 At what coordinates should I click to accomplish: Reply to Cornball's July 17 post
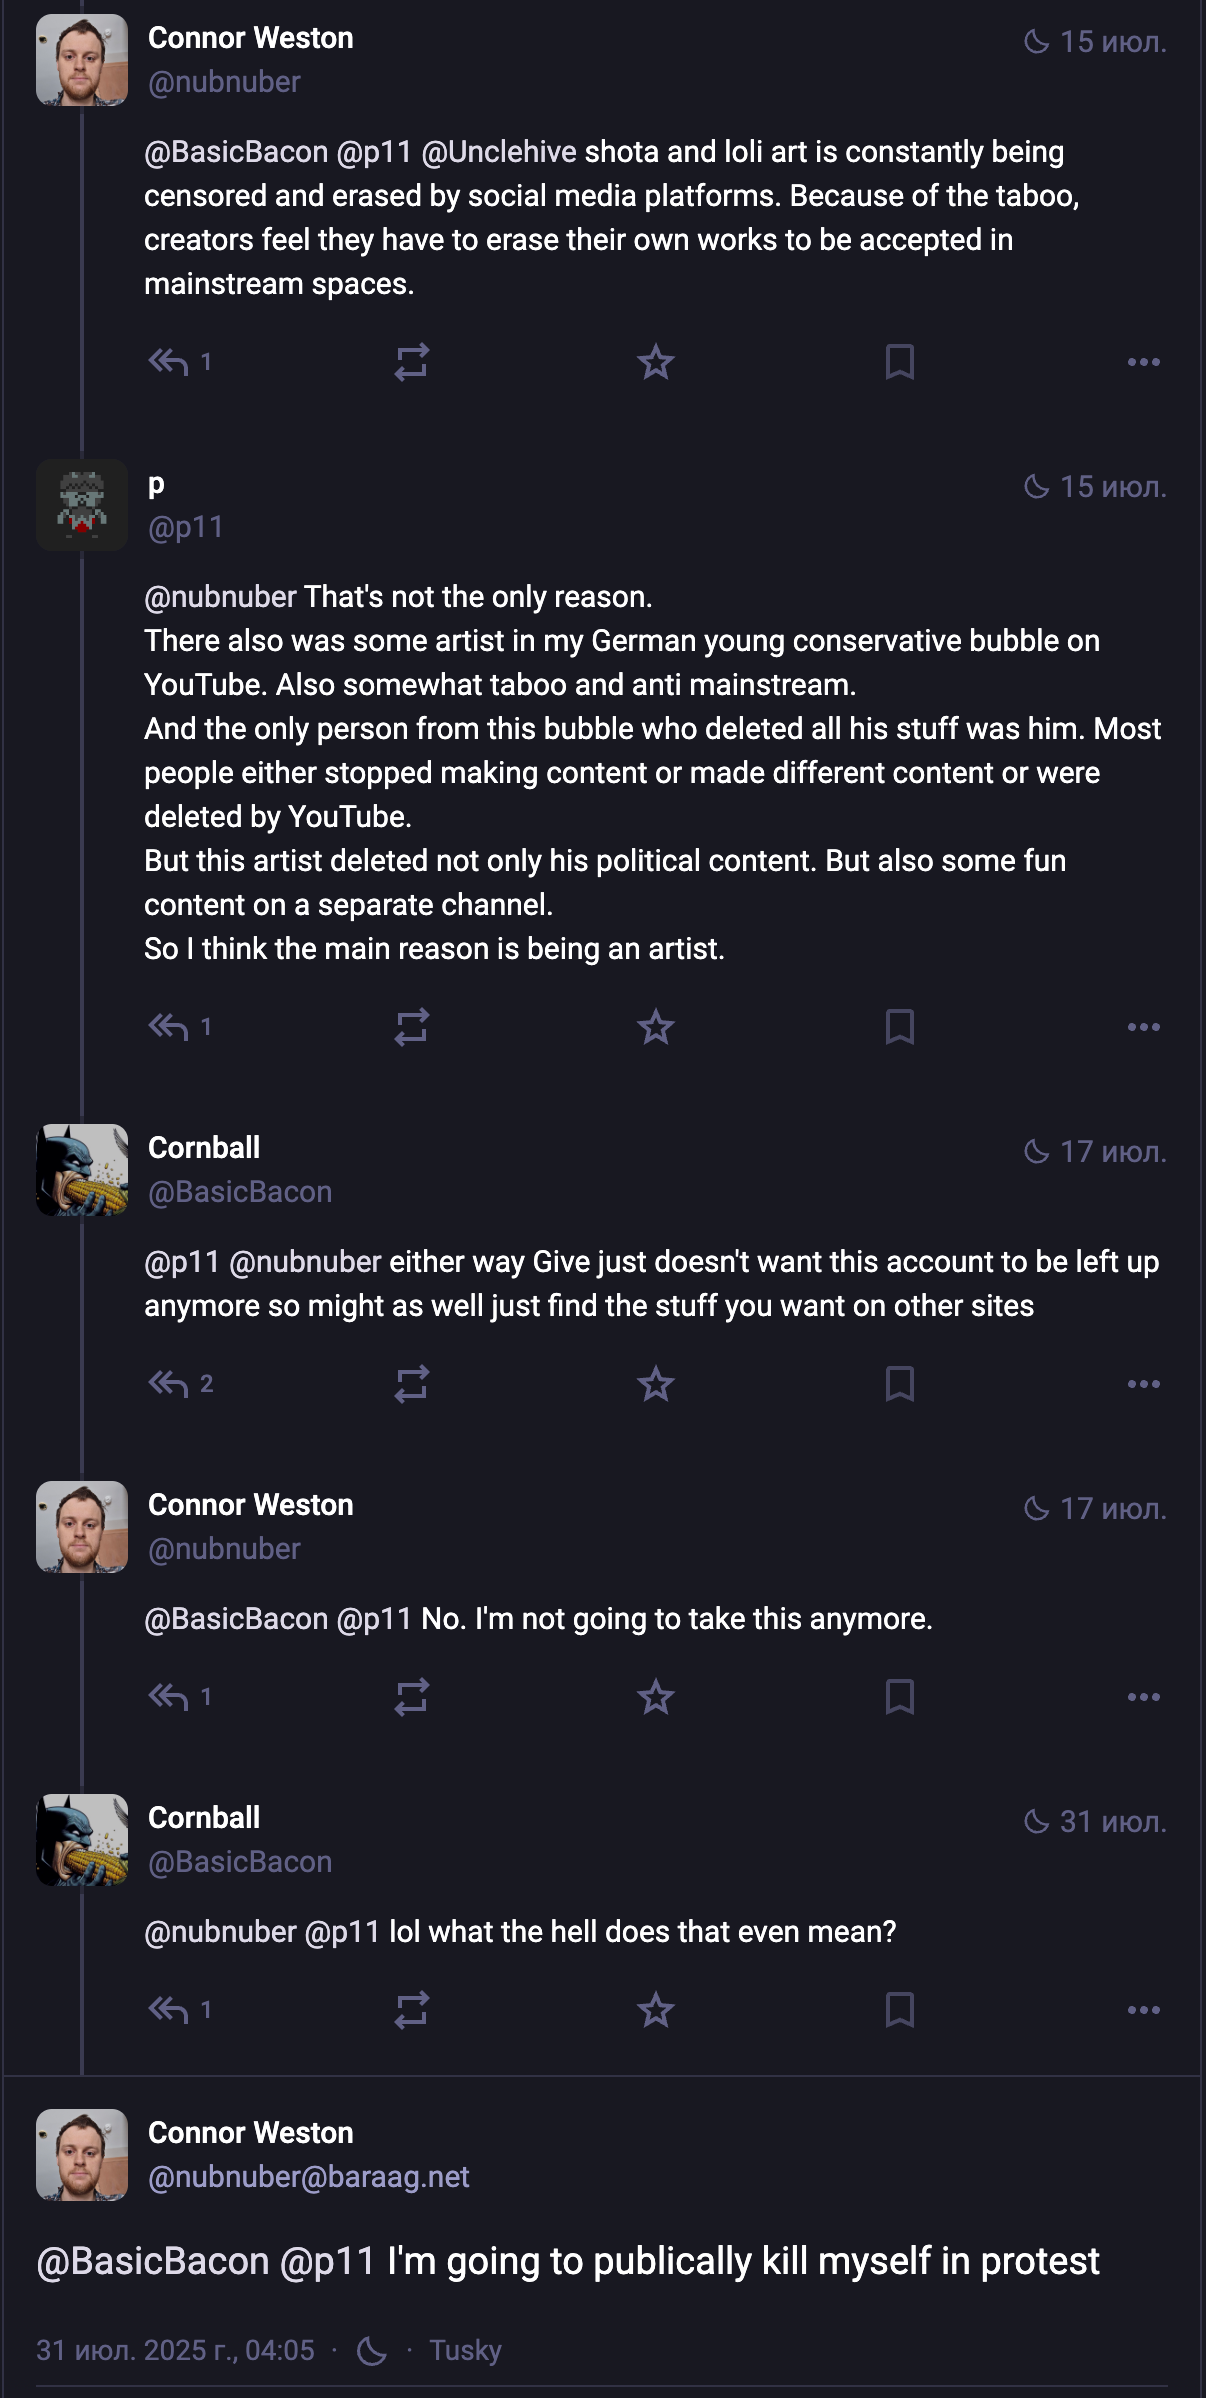[168, 1384]
